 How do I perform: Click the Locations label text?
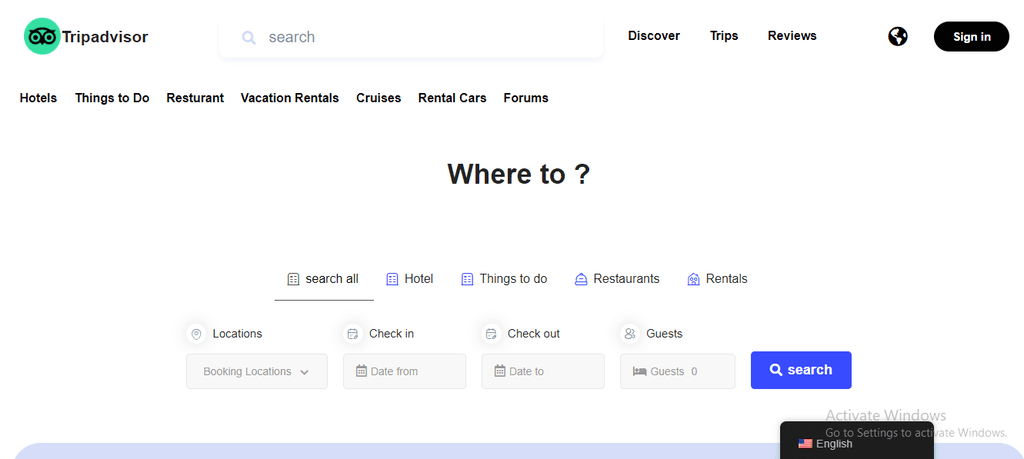tap(237, 334)
